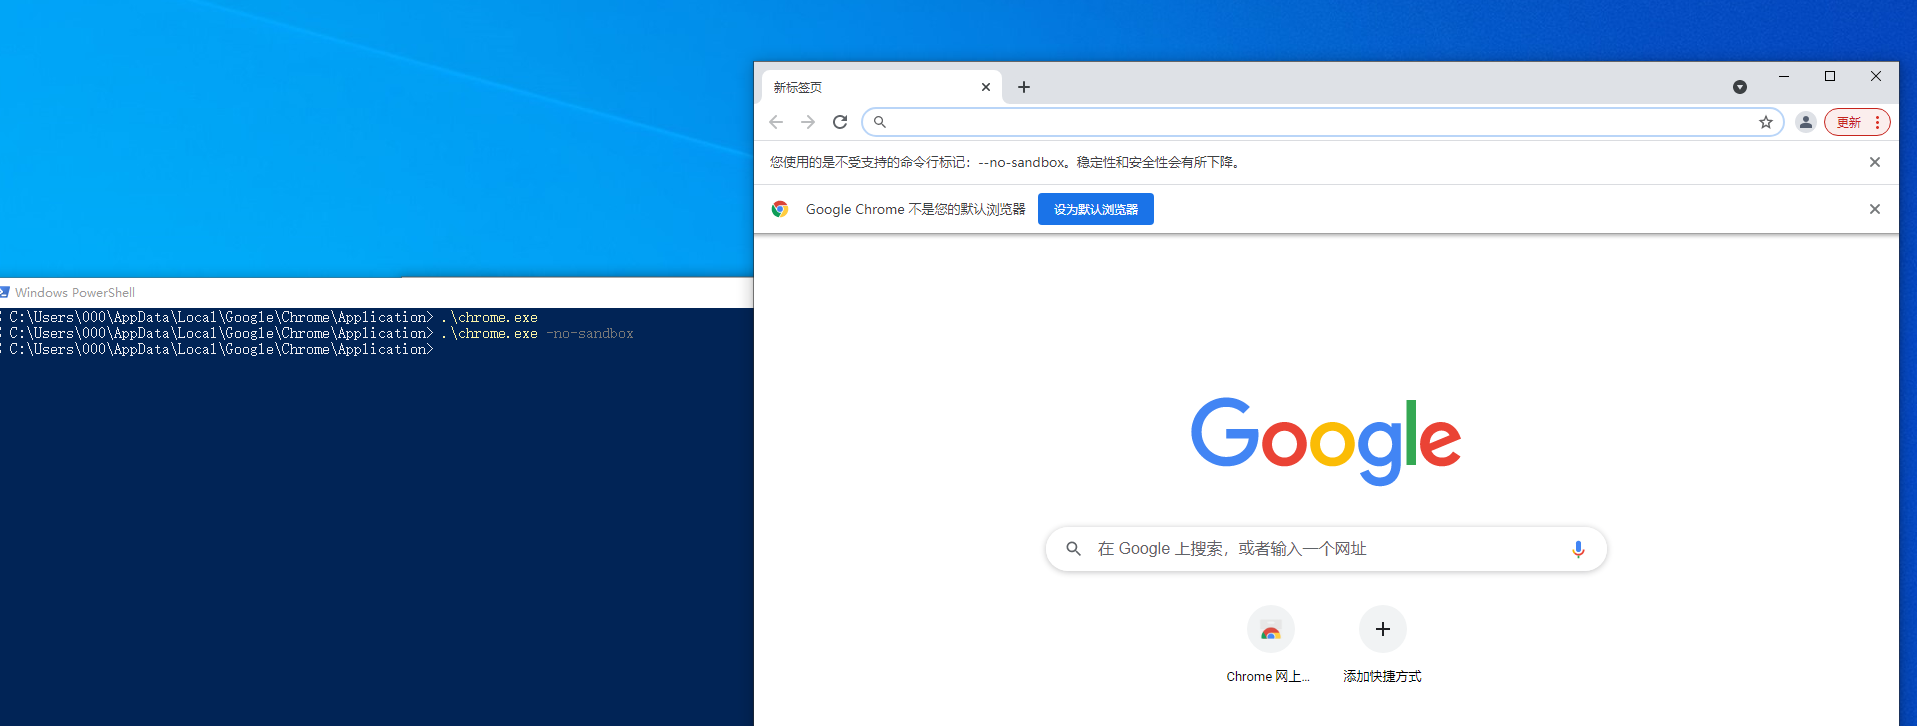Click the no-sandbox warning message text
The height and width of the screenshot is (726, 1917).
1007,162
